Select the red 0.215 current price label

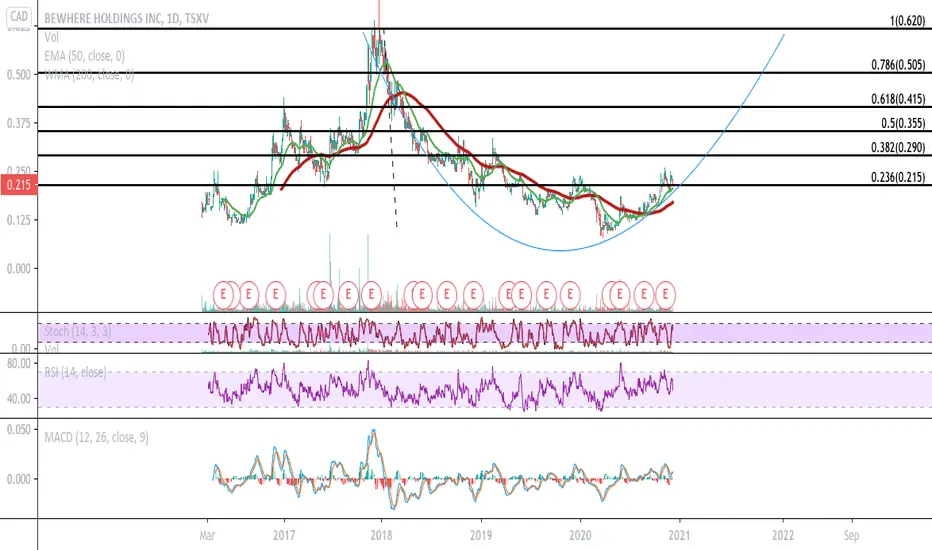pyautogui.click(x=18, y=185)
